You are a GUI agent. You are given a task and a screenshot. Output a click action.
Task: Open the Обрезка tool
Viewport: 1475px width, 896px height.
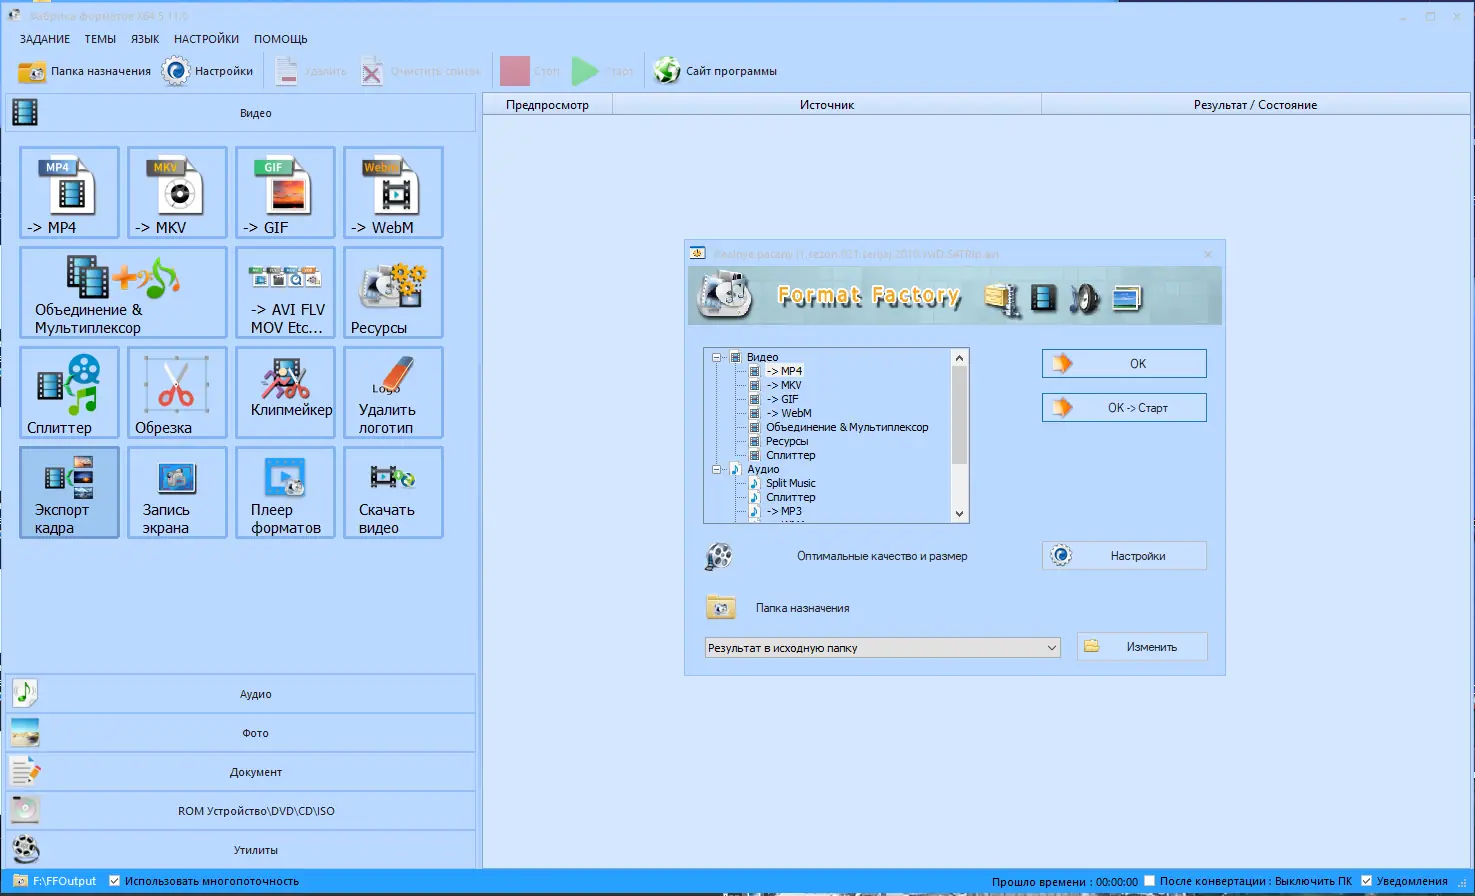coord(176,392)
